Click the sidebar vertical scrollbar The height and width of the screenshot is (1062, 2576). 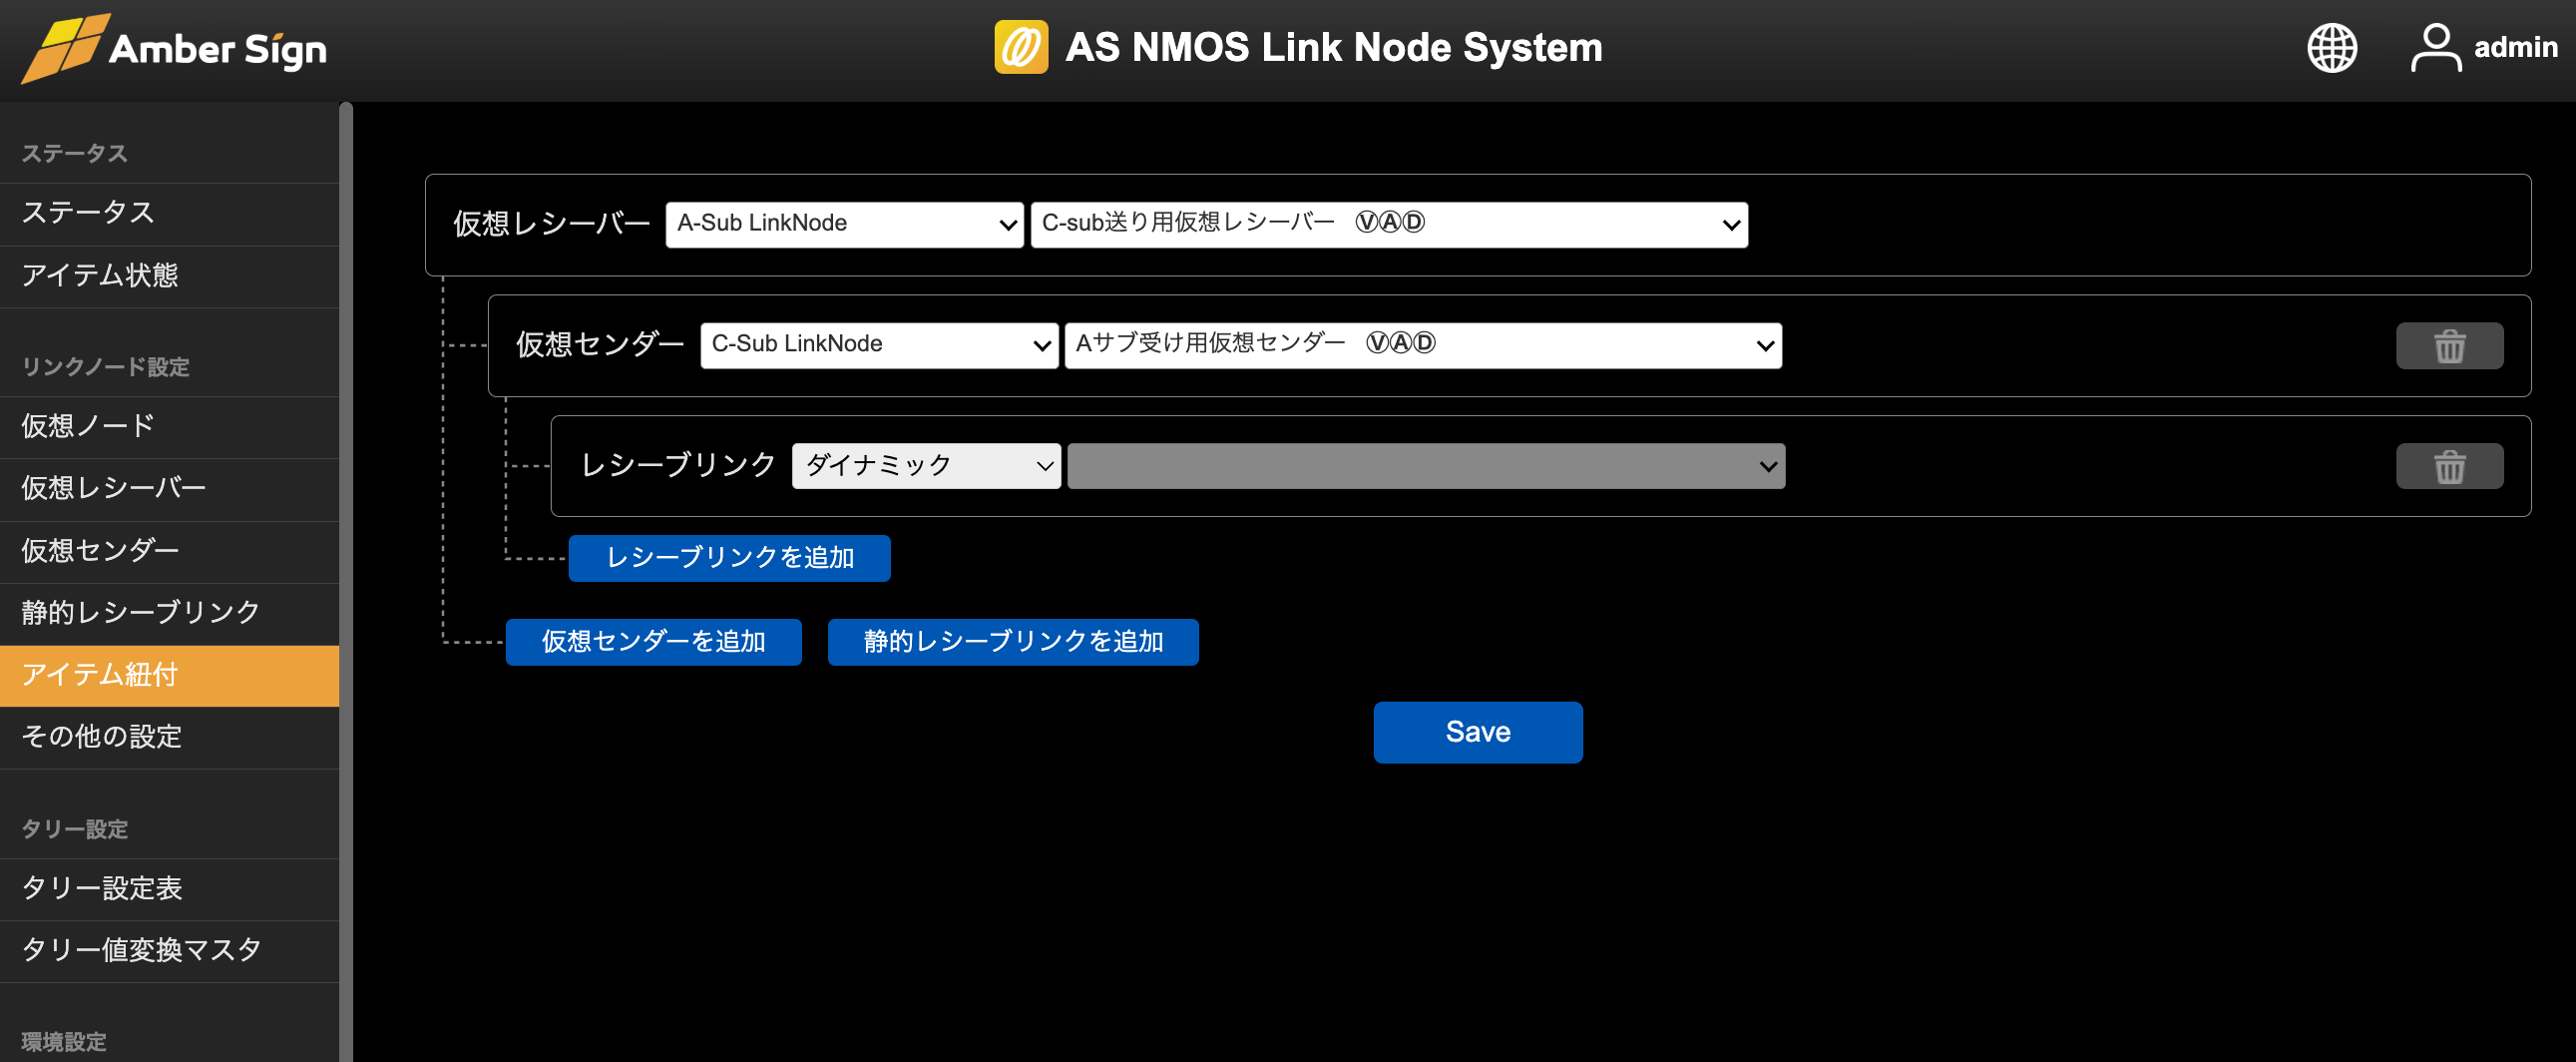pos(346,581)
